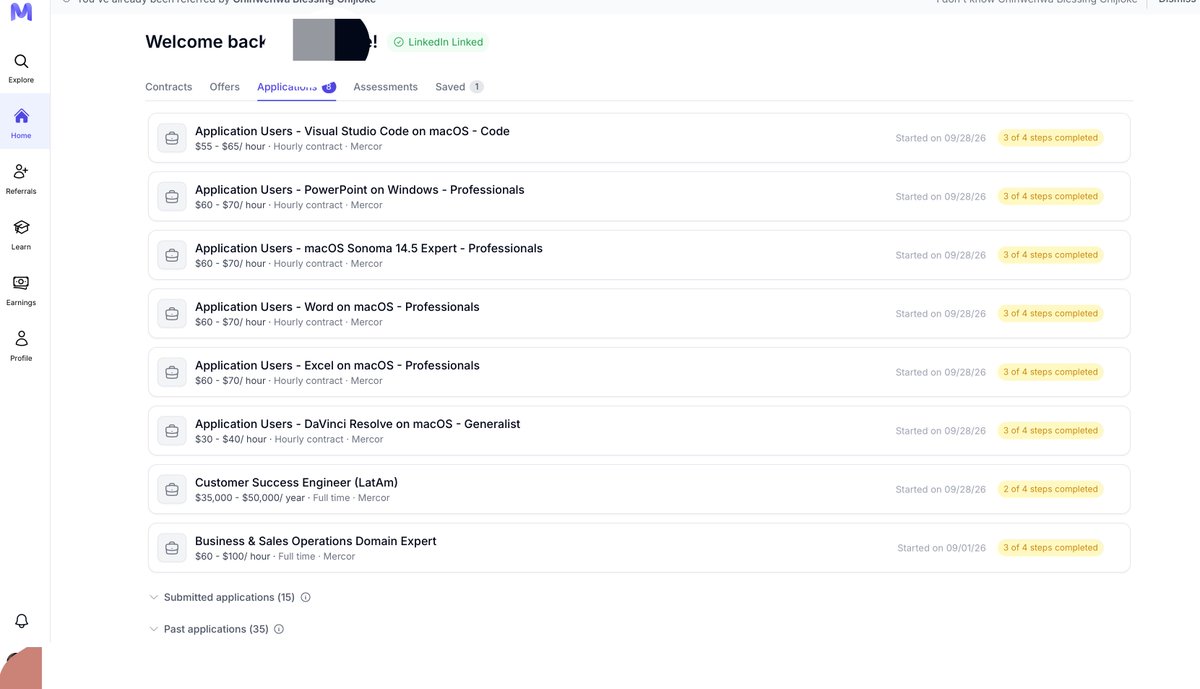This screenshot has height=689, width=1200.
Task: Click '$55 - $65/ hour' rate text
Action: [230, 146]
